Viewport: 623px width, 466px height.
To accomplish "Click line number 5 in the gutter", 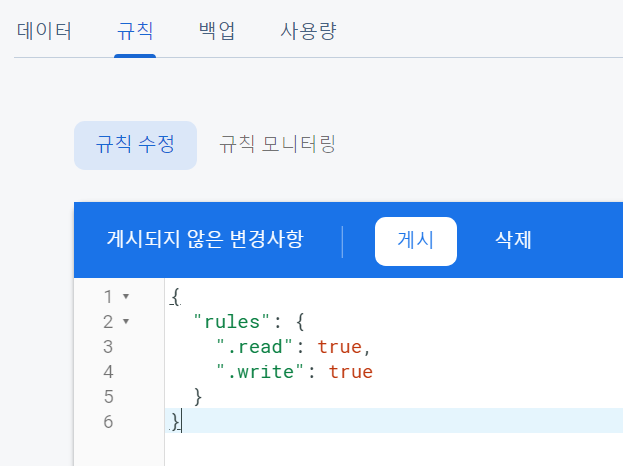I will pos(108,397).
